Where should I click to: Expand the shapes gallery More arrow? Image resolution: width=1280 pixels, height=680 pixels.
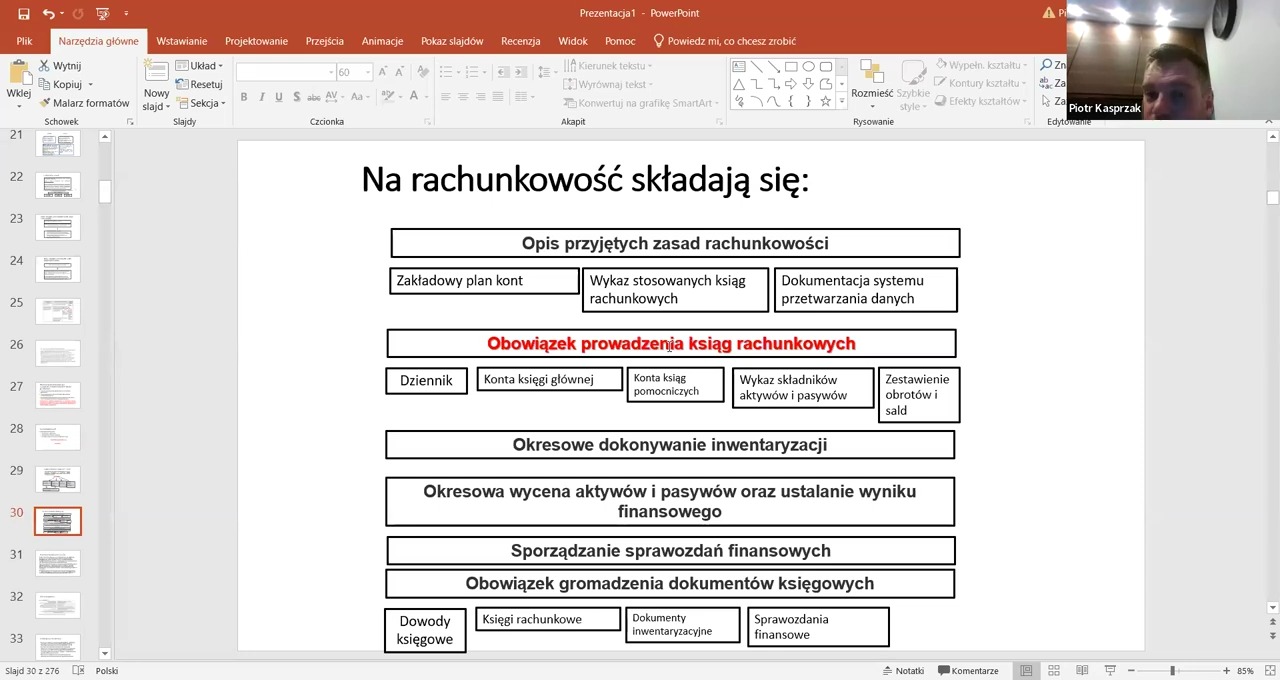tap(842, 102)
